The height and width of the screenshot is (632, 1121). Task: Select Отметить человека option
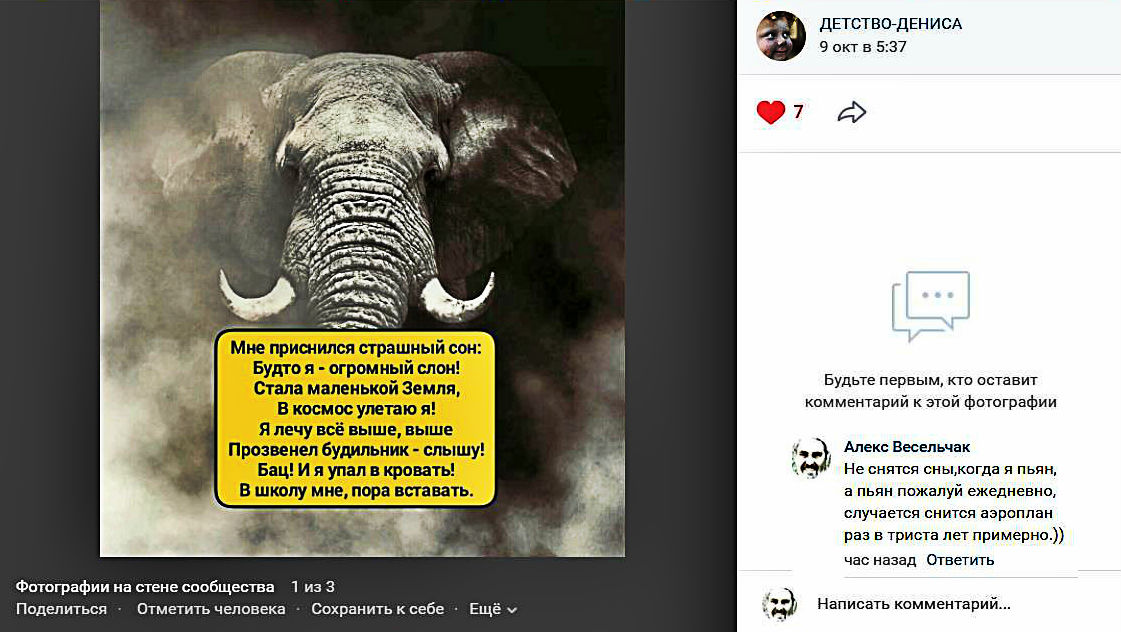[x=211, y=609]
